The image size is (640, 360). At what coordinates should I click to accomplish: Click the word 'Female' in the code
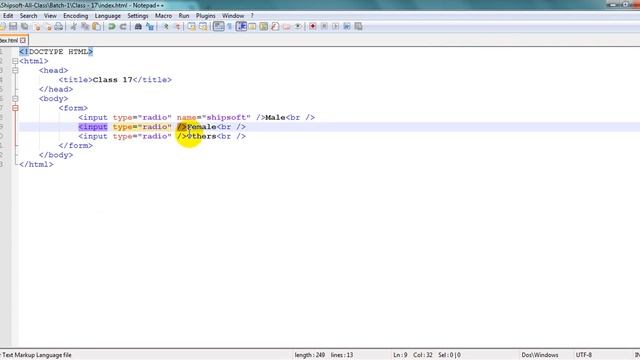point(202,127)
